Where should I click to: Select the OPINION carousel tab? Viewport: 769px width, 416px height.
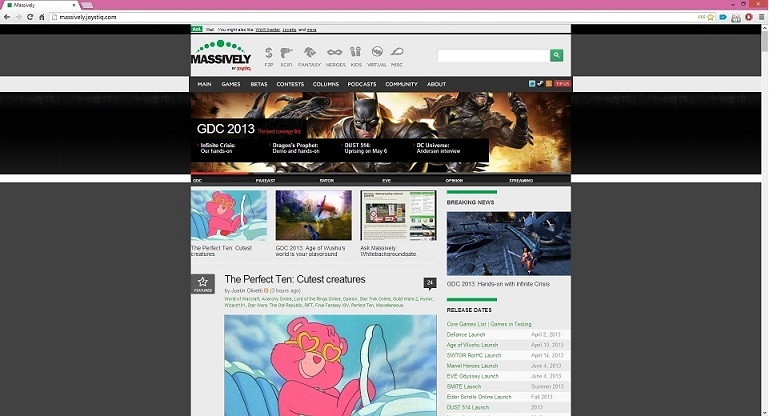[454, 181]
